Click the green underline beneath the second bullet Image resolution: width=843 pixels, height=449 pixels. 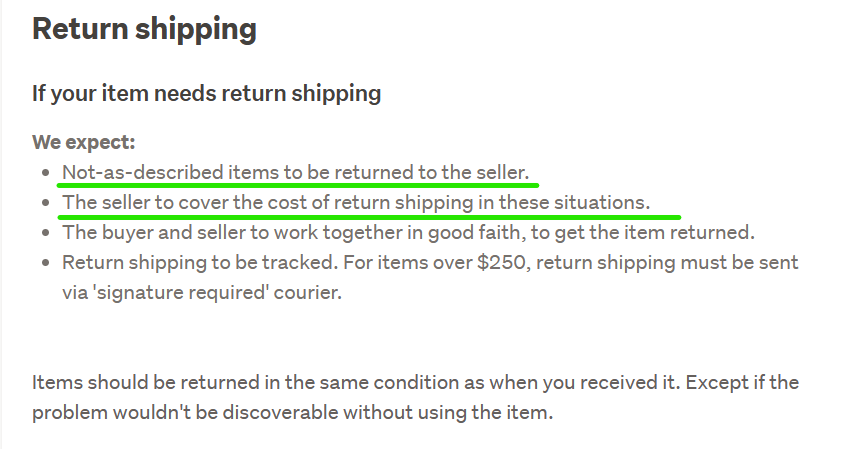point(370,215)
